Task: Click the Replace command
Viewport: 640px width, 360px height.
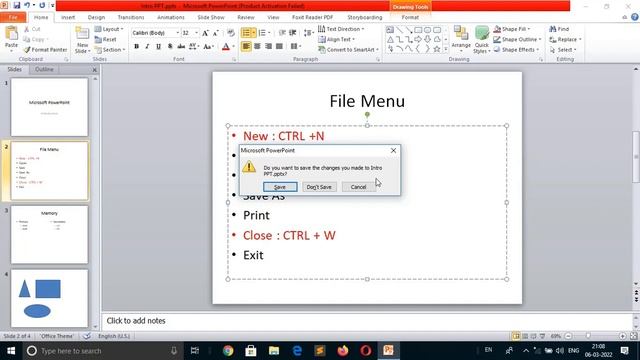Action: click(565, 39)
